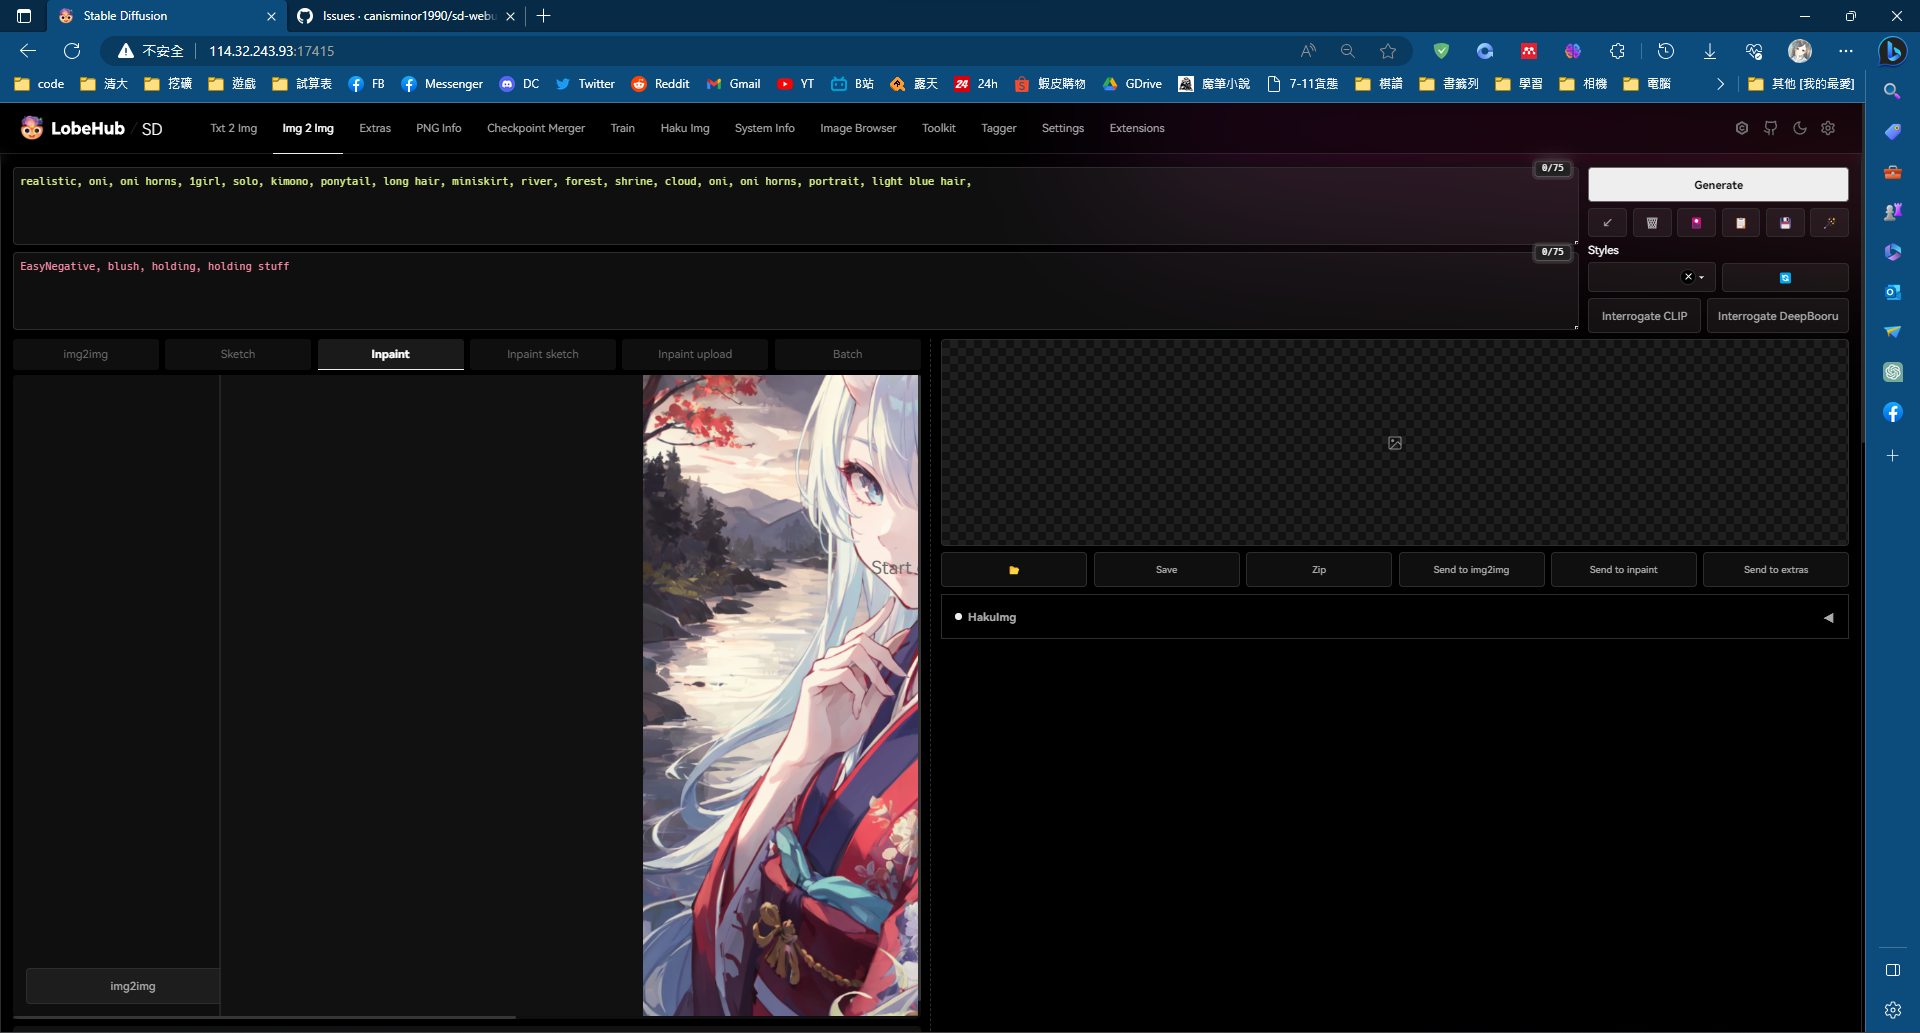Viewport: 1920px width, 1033px height.
Task: Click the diagonal arrow read-generation-parameters icon
Action: [x=1607, y=223]
